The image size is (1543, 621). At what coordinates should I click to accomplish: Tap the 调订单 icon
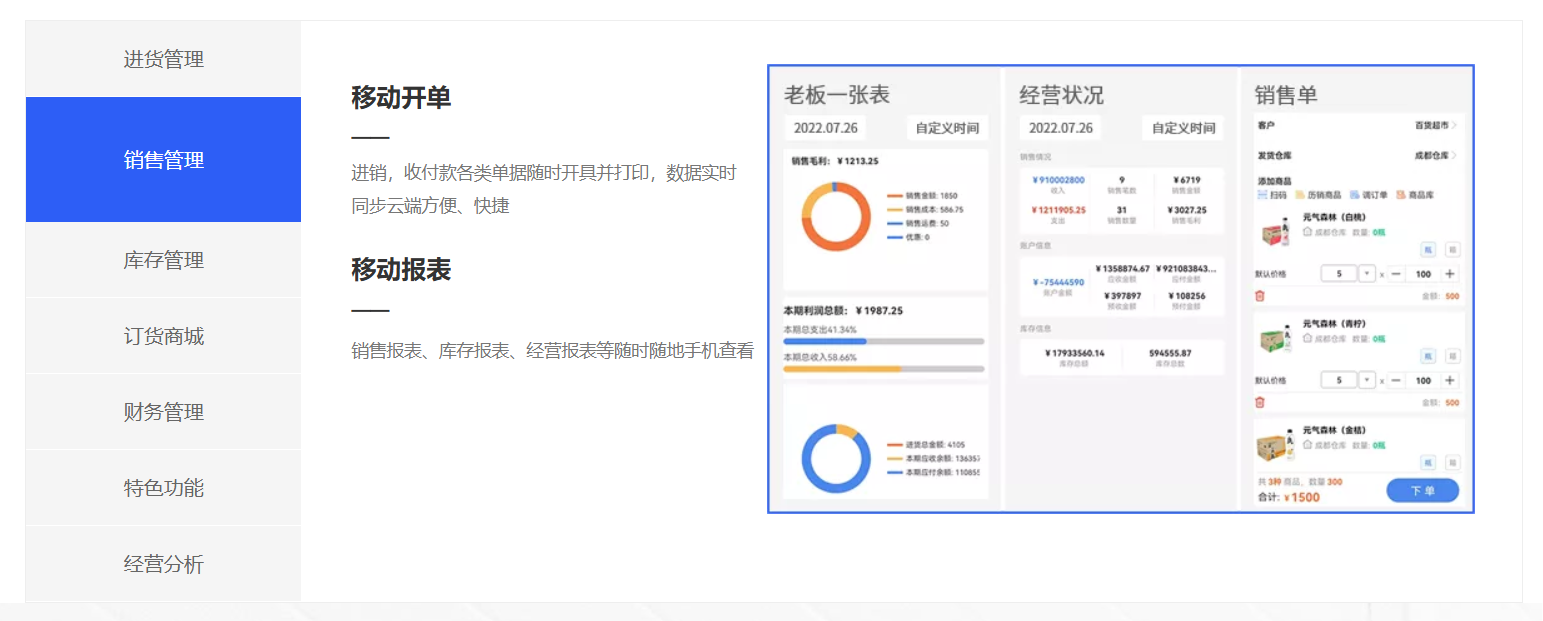pyautogui.click(x=1354, y=195)
